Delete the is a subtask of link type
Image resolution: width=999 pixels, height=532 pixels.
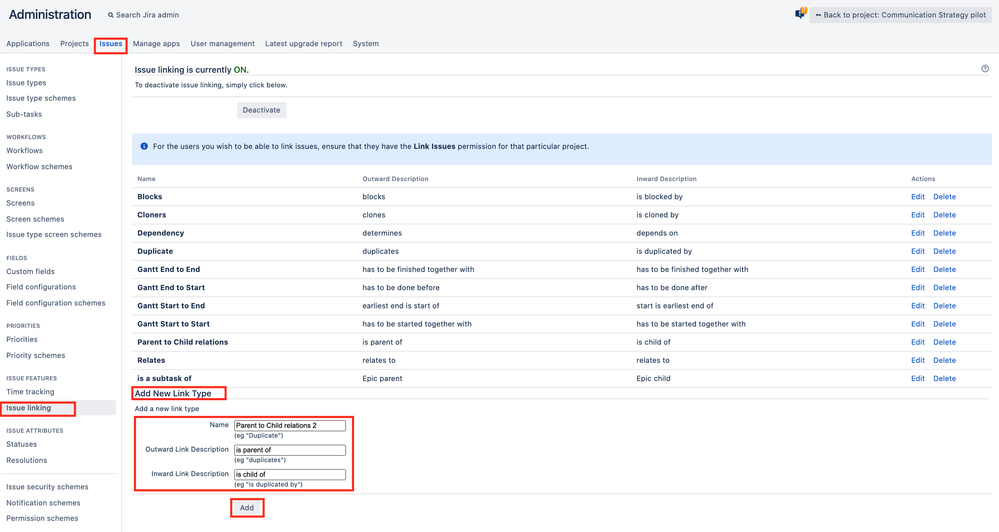click(x=944, y=378)
